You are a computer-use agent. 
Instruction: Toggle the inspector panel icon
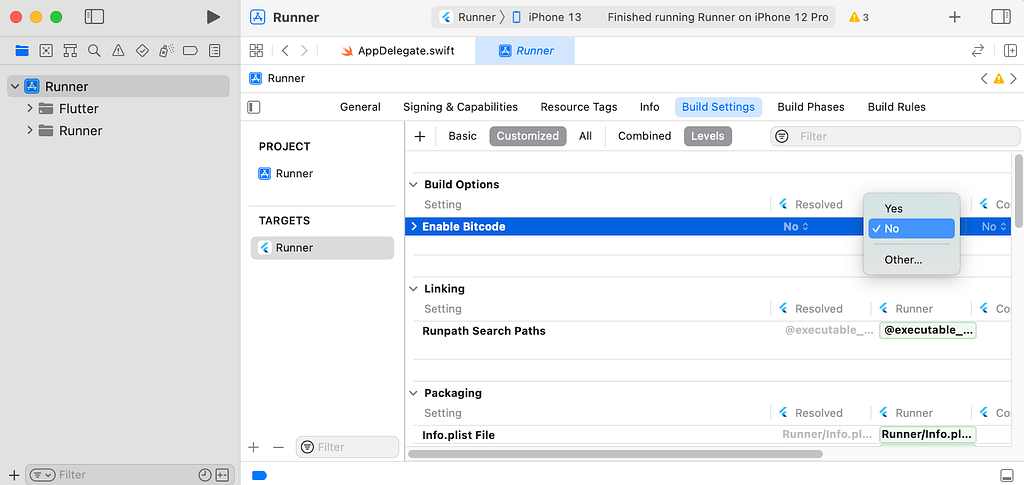(1000, 17)
